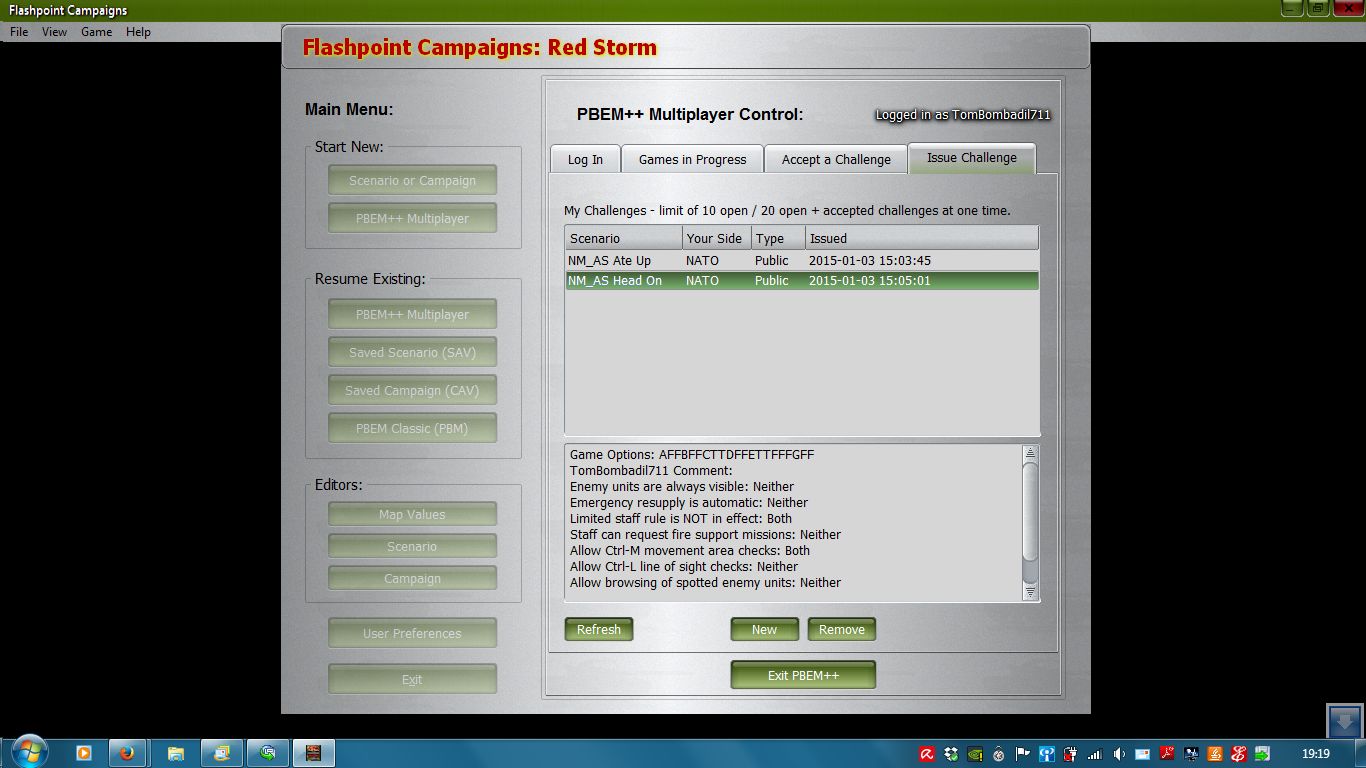
Task: Click the volume speaker tray icon
Action: [1119, 754]
